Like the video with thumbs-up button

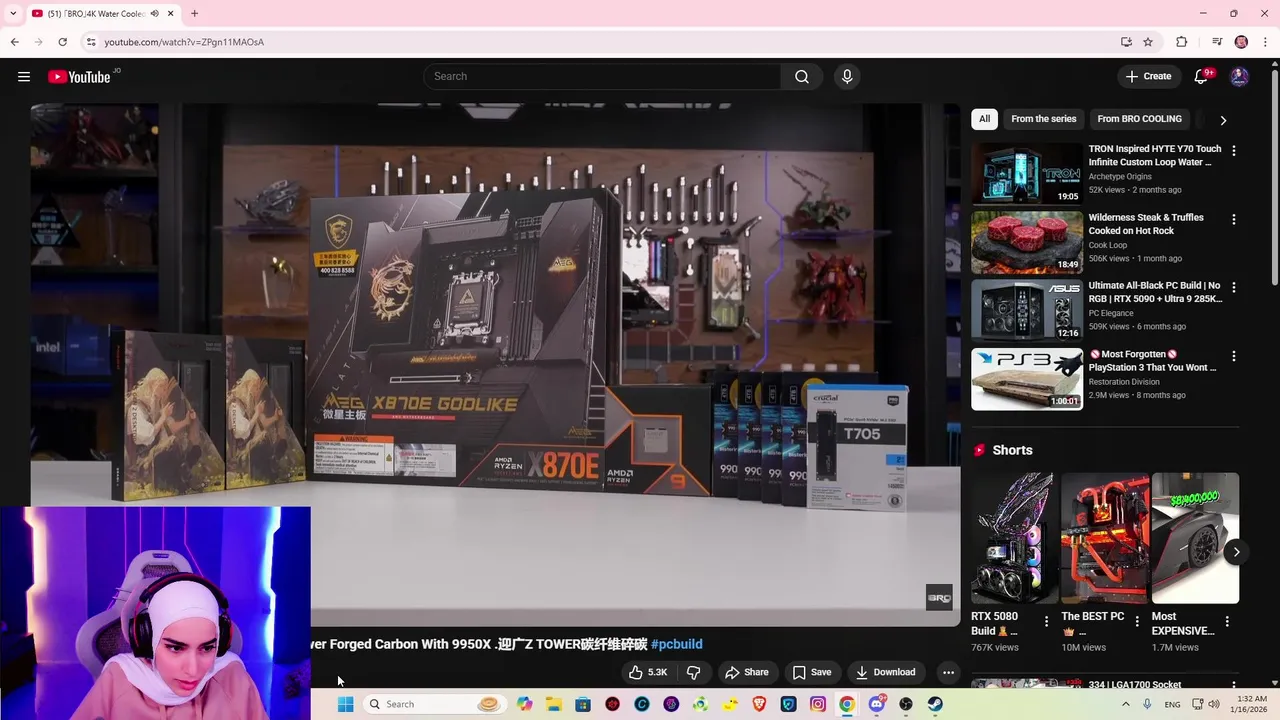648,672
